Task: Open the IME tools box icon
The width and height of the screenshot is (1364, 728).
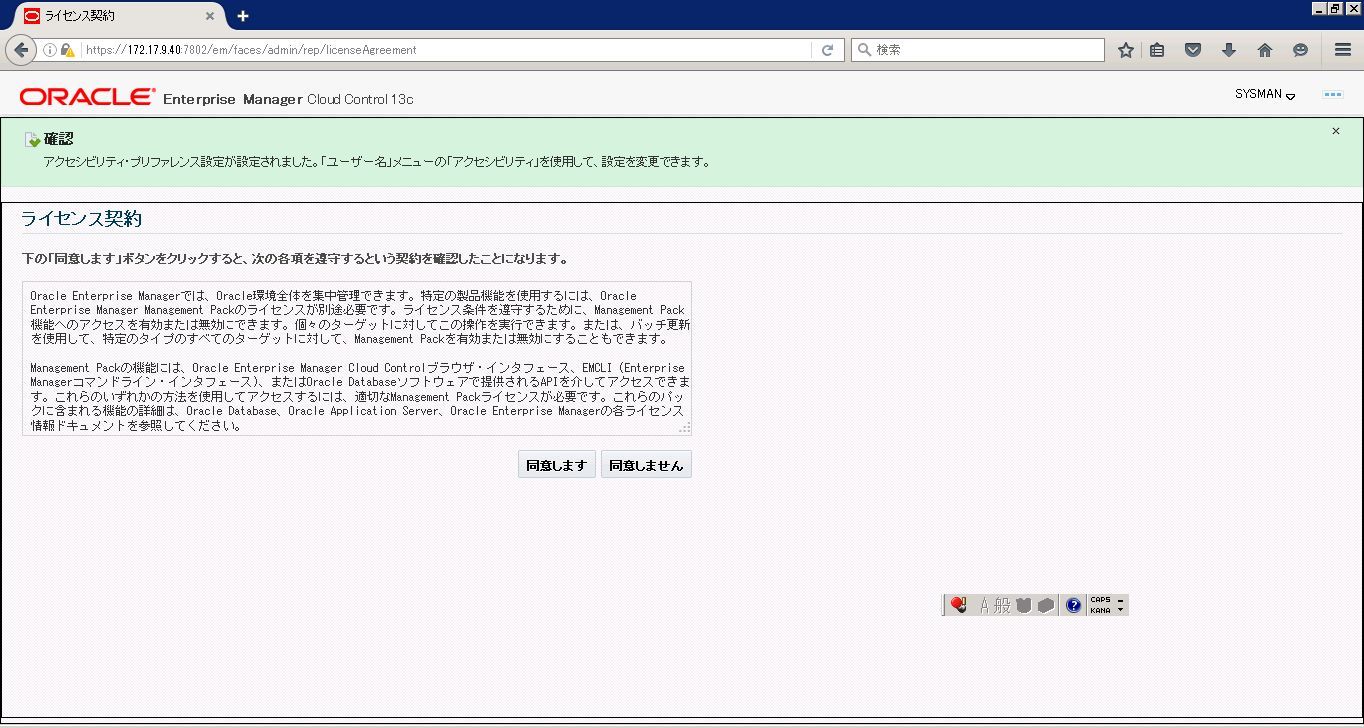Action: pos(1045,605)
